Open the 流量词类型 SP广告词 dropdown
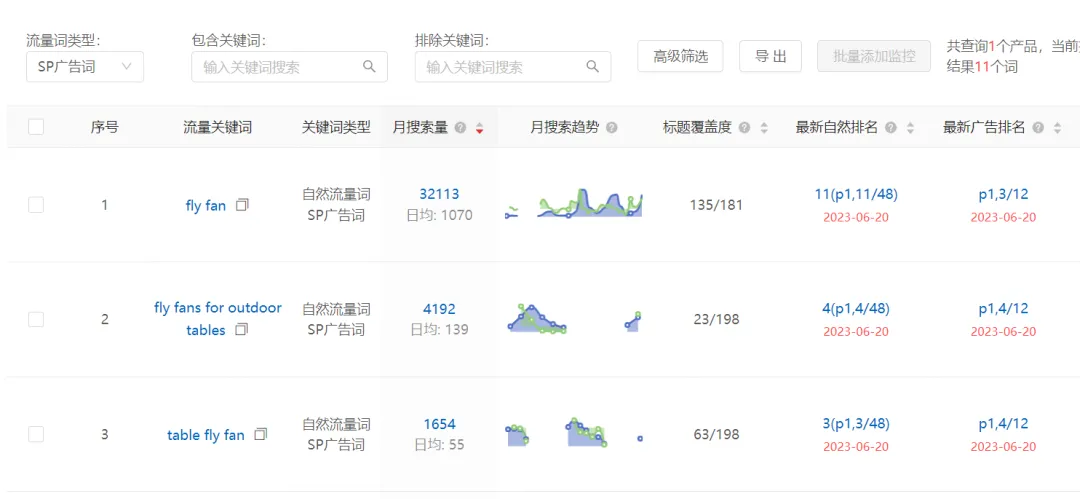 [85, 67]
